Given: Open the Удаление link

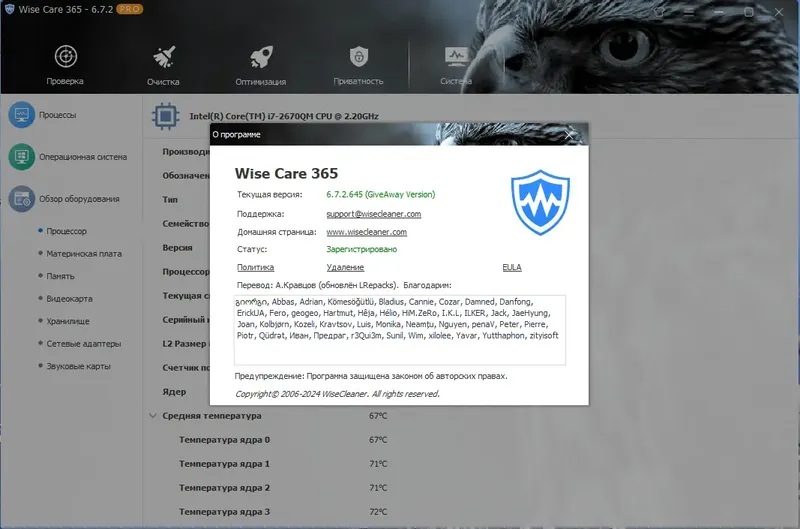Looking at the screenshot, I should [345, 267].
